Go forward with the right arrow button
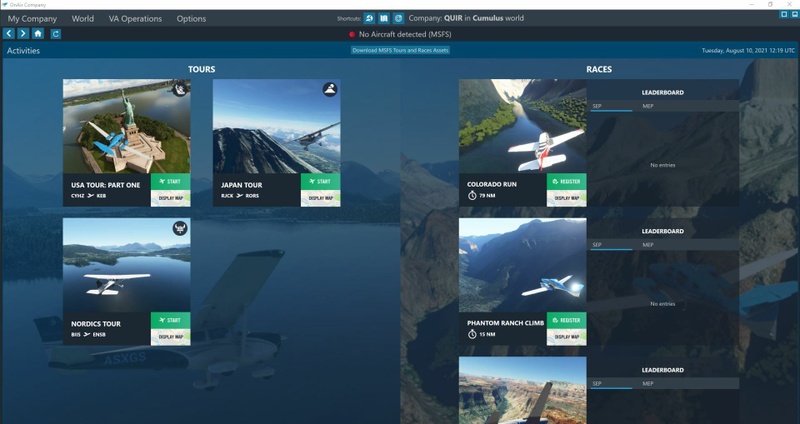 [23, 34]
